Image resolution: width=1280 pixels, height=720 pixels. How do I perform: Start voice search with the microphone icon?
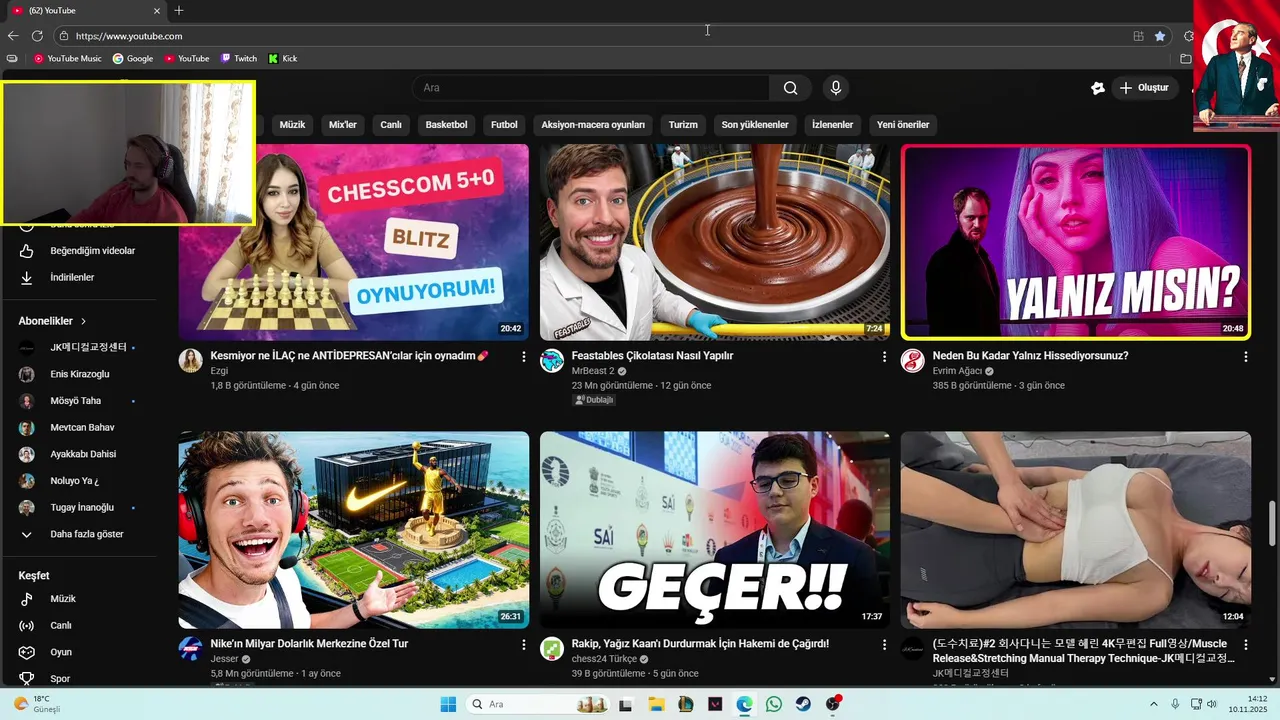click(x=836, y=88)
